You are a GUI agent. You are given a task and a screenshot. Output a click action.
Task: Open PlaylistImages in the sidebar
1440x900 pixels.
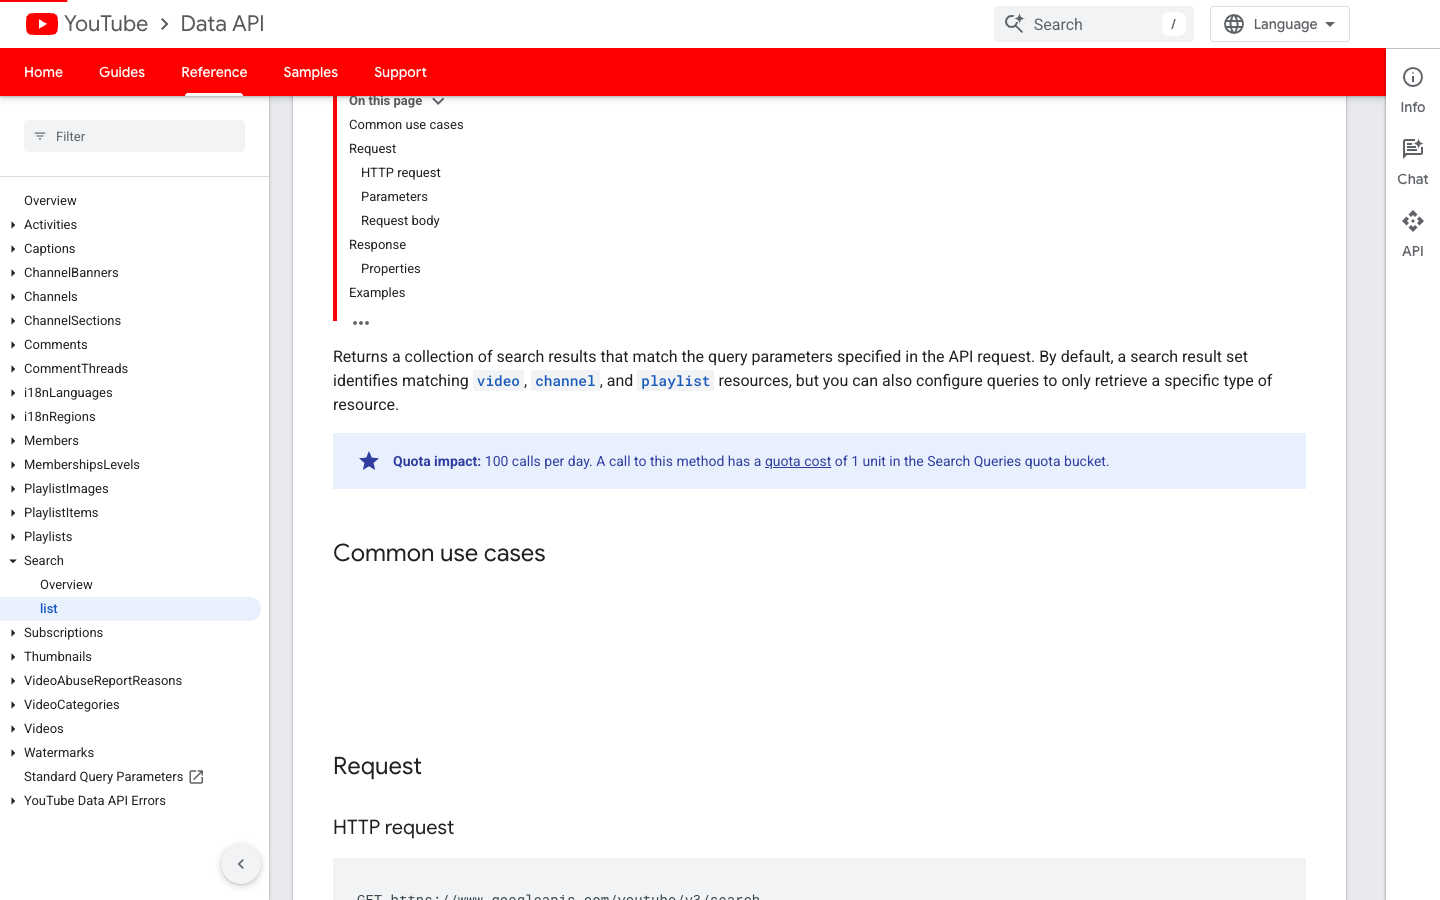[66, 489]
